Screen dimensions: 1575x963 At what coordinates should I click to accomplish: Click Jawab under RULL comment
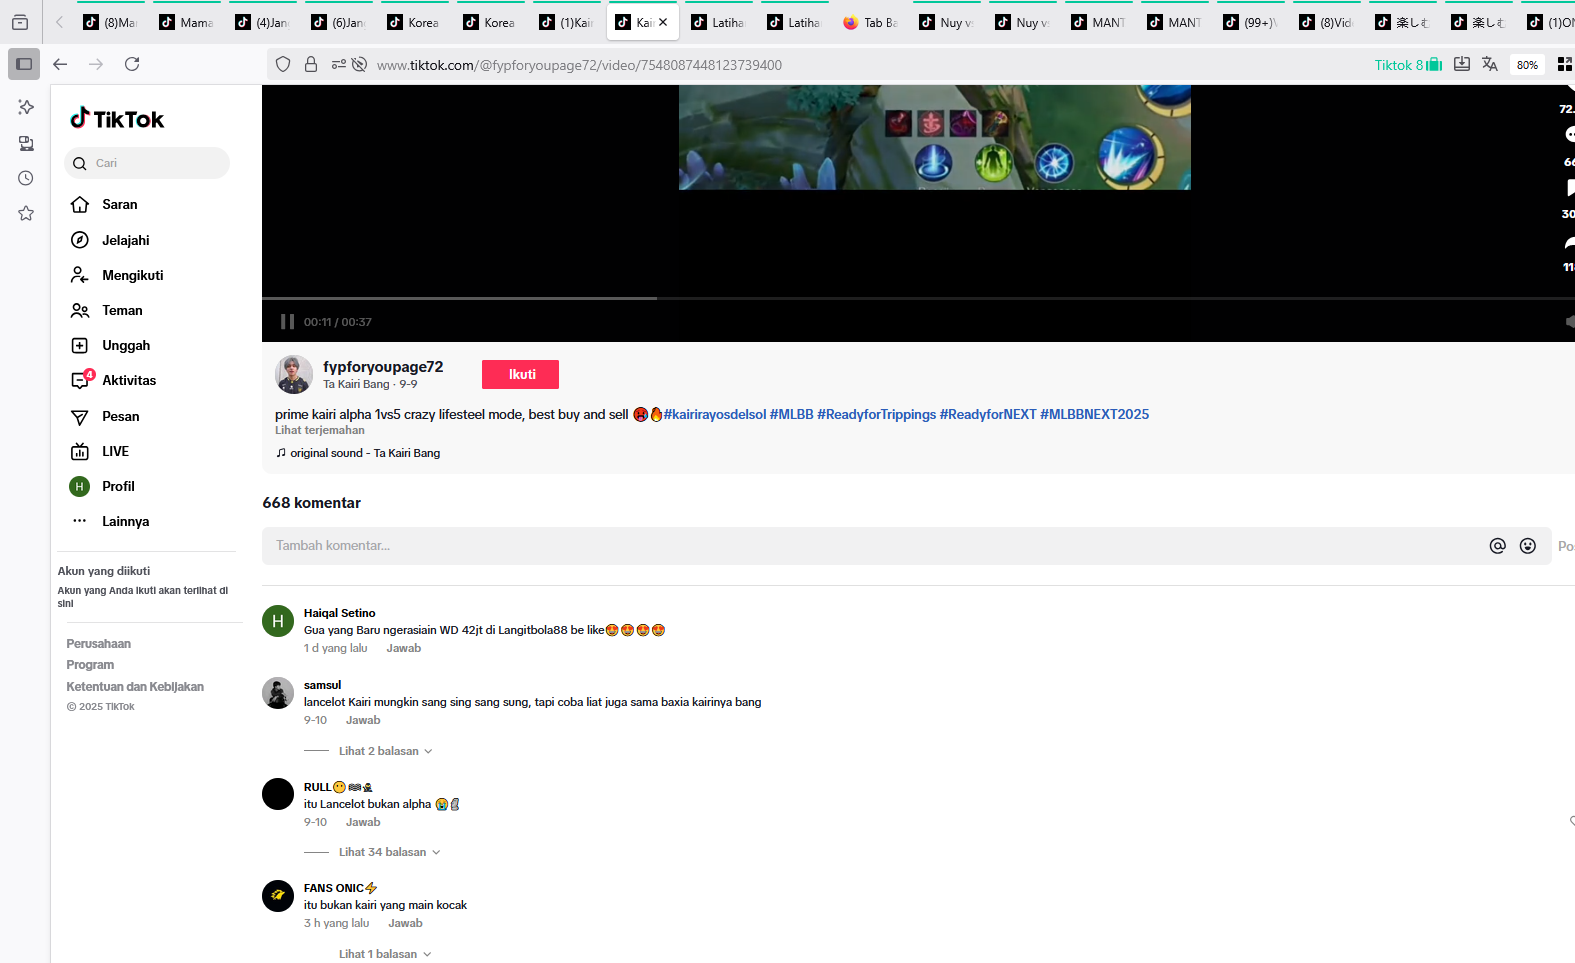click(363, 822)
